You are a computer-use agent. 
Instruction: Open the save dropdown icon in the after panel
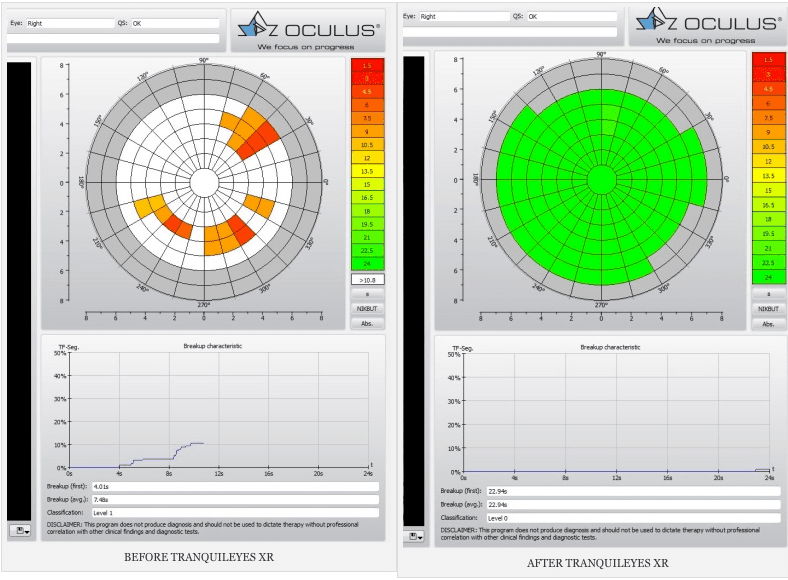pos(415,537)
